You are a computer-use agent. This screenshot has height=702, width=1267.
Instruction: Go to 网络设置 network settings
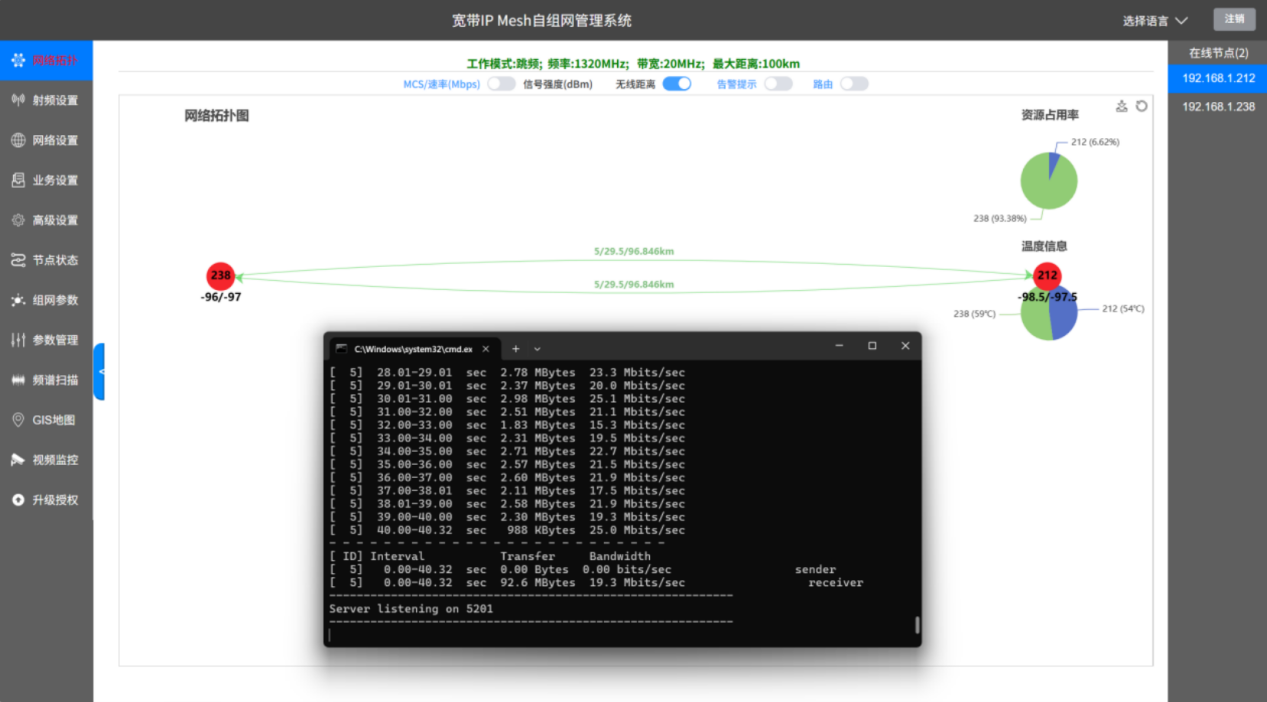pos(46,140)
